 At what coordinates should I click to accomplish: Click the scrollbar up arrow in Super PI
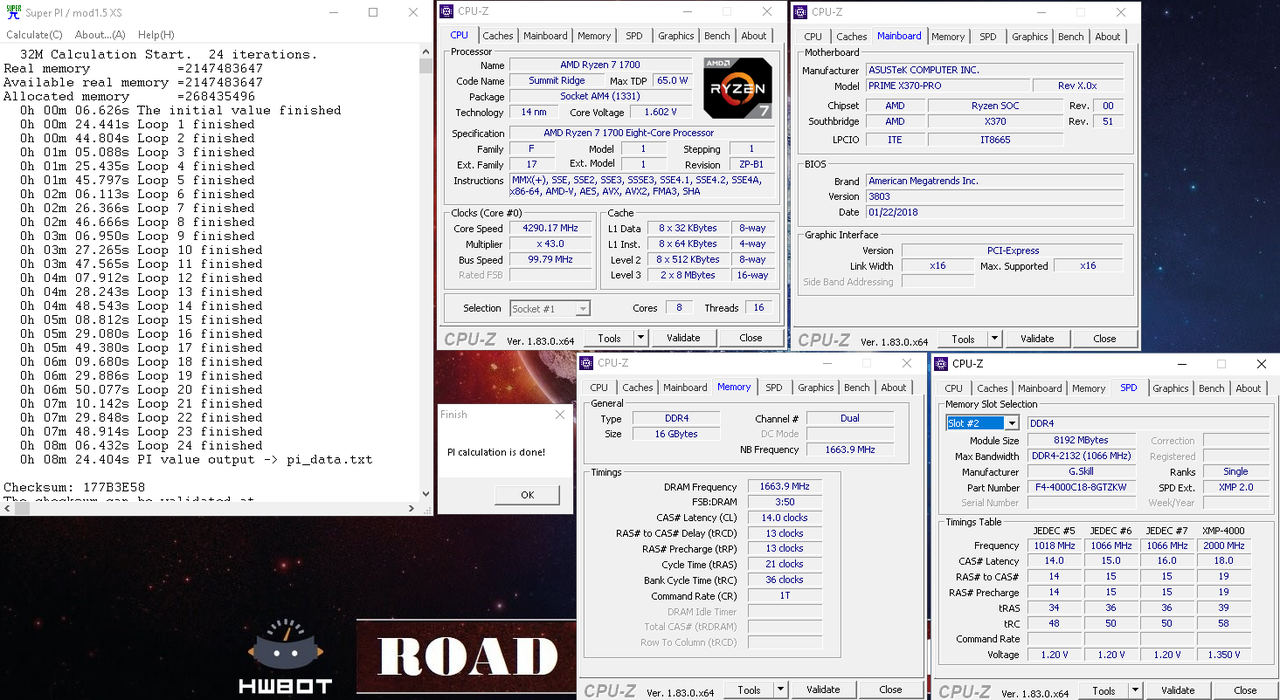tap(425, 52)
